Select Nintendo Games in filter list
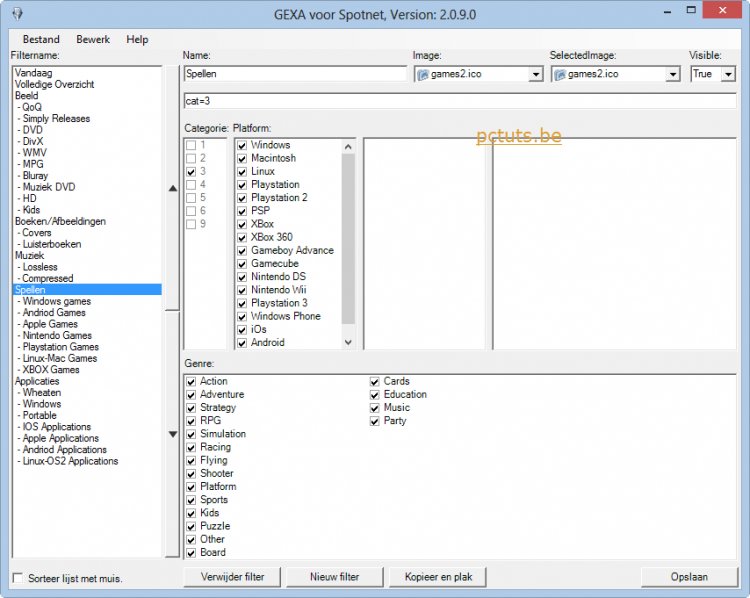 (x=57, y=336)
